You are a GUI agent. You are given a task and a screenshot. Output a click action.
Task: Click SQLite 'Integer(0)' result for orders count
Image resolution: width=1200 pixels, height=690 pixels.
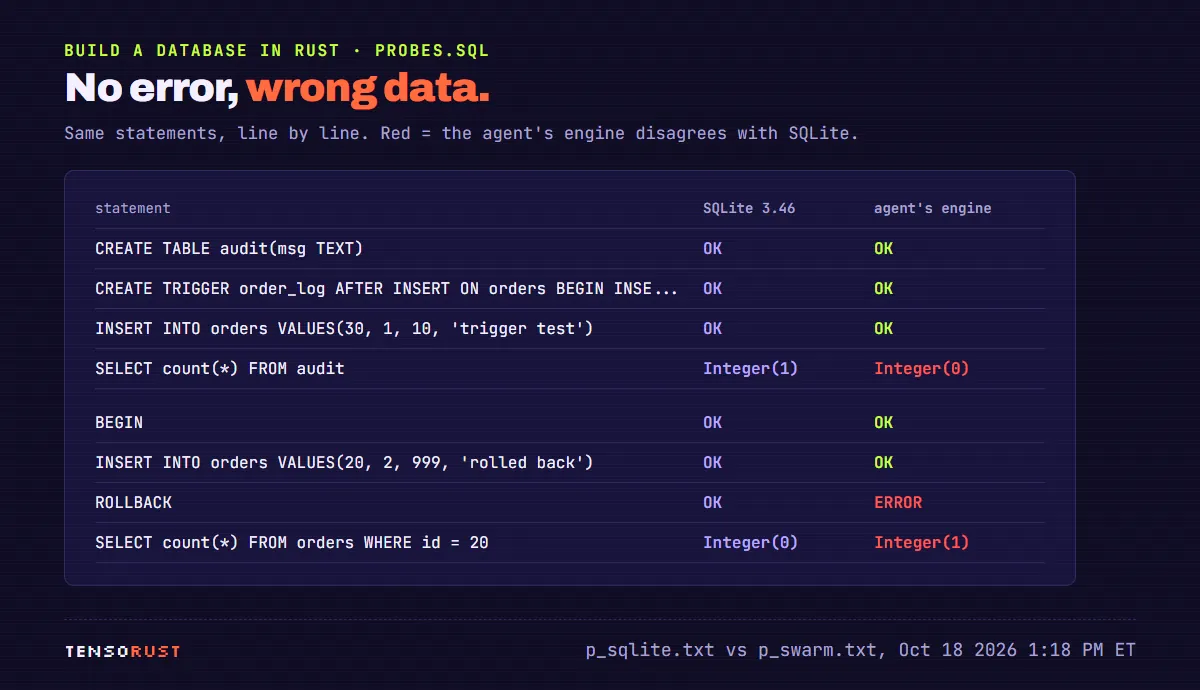click(751, 542)
